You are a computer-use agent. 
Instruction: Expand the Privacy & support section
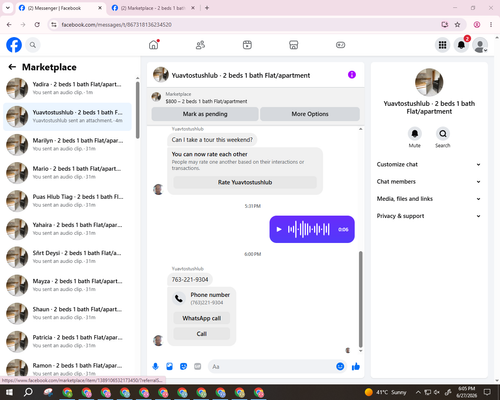(x=429, y=216)
